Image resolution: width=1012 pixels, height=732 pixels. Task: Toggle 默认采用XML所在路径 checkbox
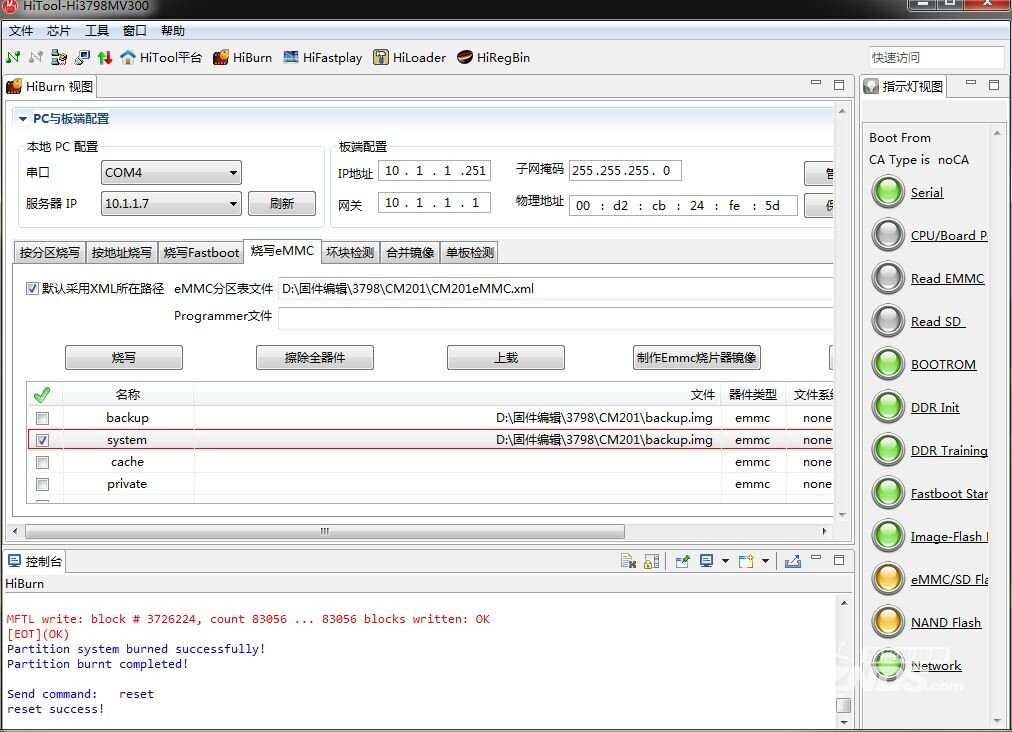32,289
